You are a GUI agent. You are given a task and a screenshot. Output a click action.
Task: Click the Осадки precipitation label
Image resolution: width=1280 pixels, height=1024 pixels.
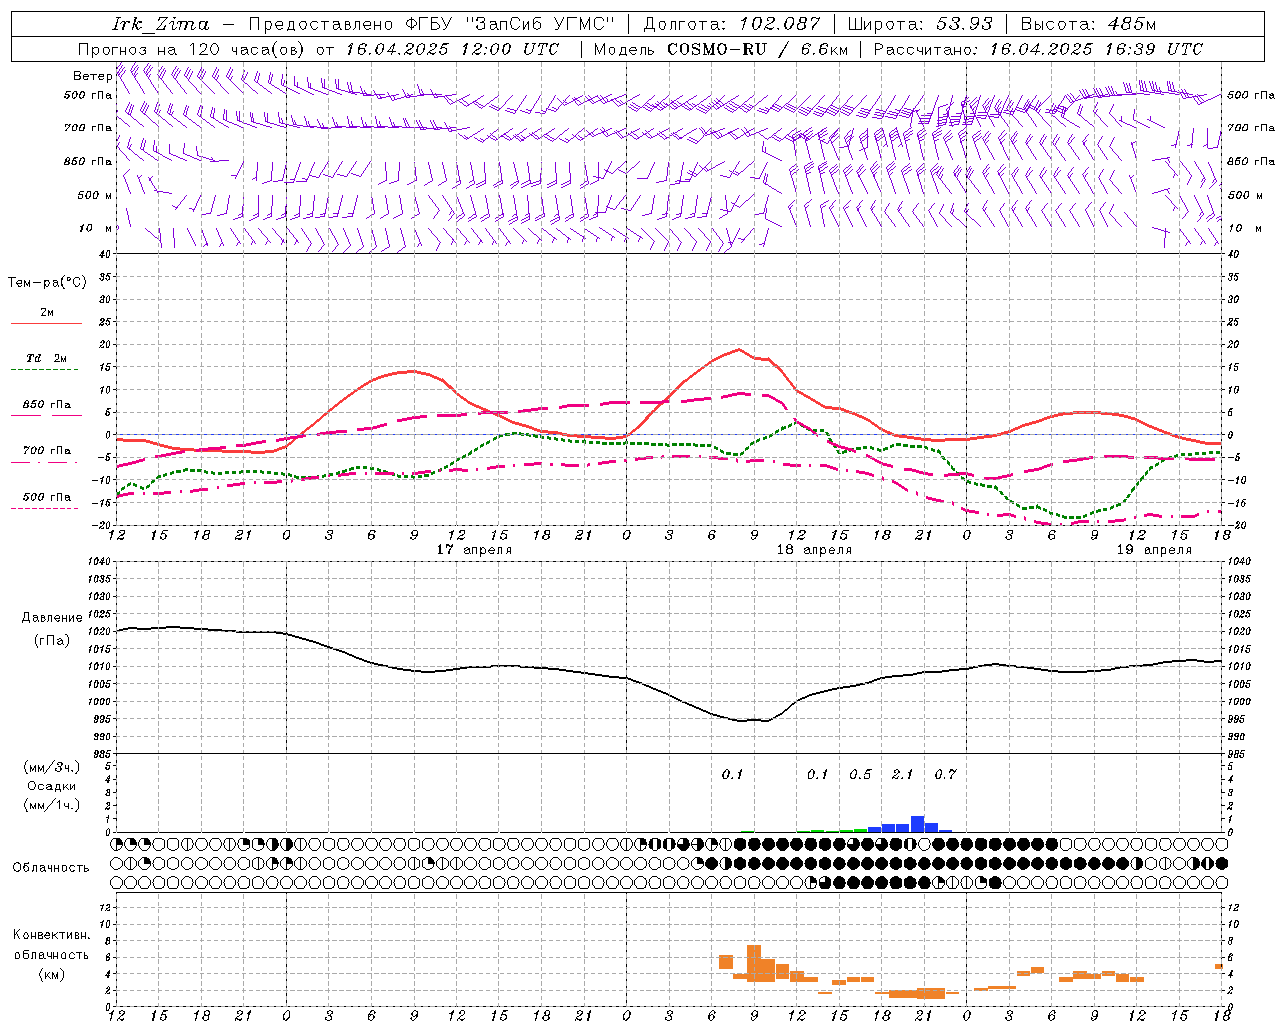click(x=51, y=786)
